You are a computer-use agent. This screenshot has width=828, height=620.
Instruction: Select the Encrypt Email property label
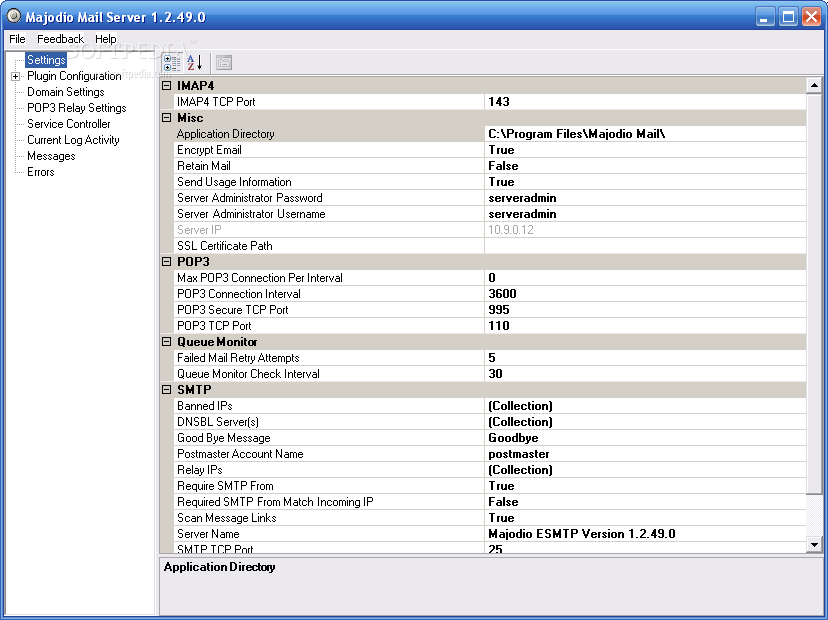coord(209,150)
